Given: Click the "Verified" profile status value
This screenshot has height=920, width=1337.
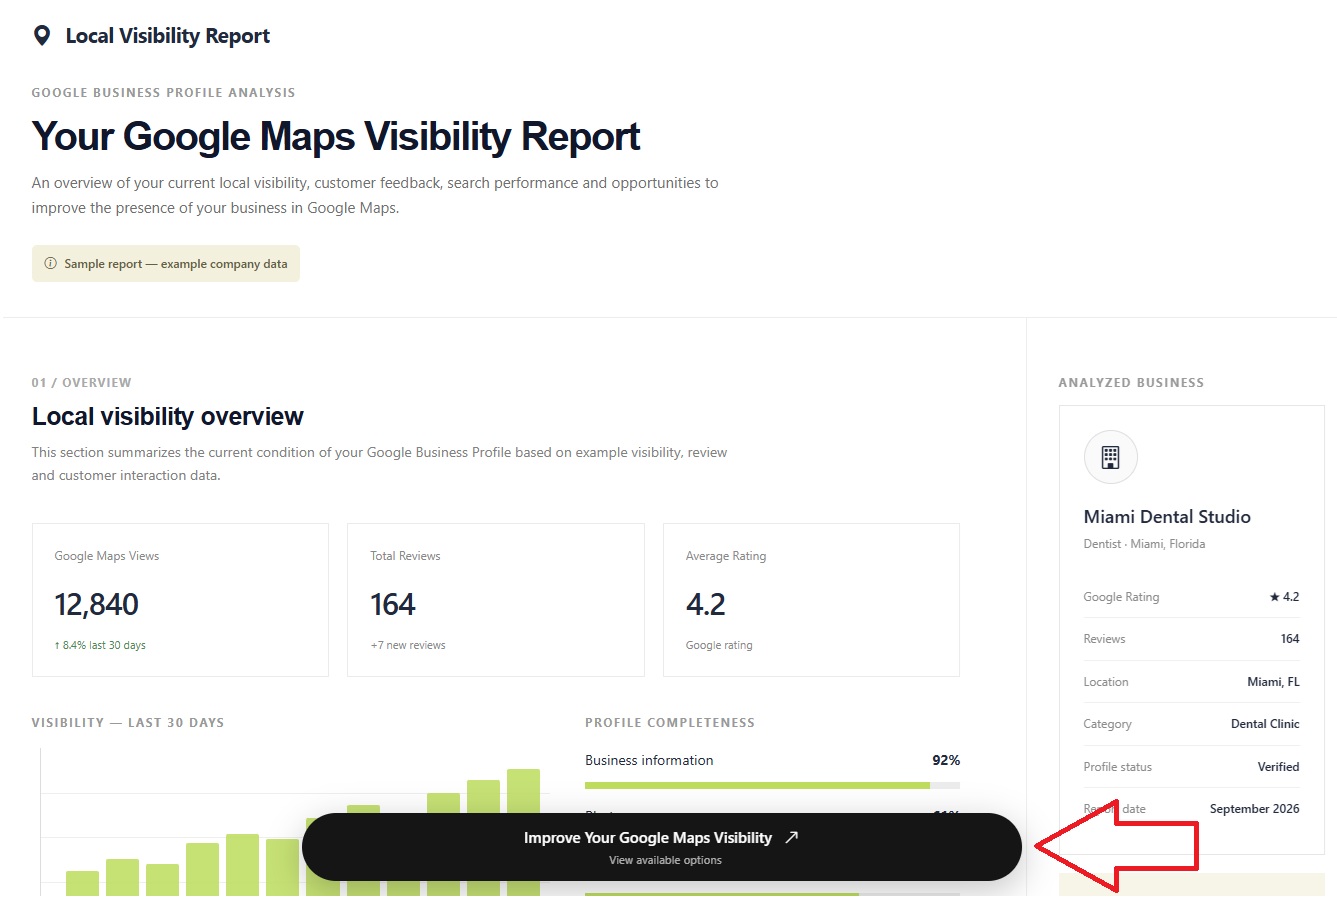Looking at the screenshot, I should click(x=1278, y=767).
